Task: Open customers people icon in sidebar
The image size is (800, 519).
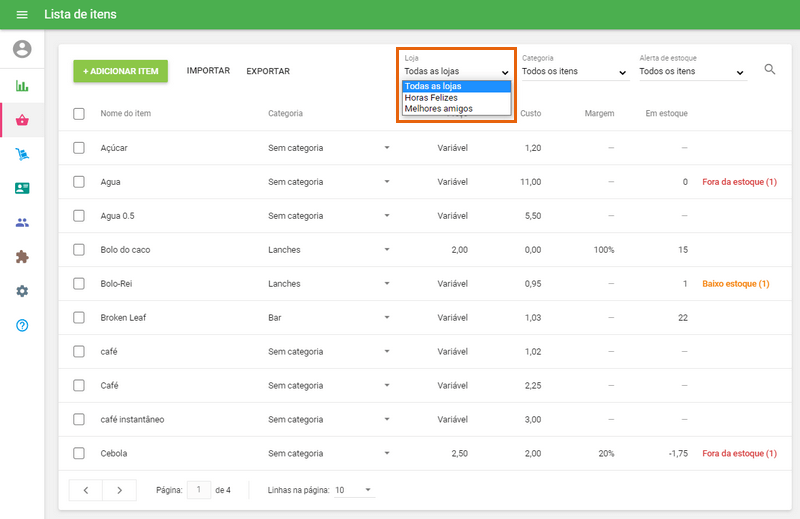Action: click(22, 222)
